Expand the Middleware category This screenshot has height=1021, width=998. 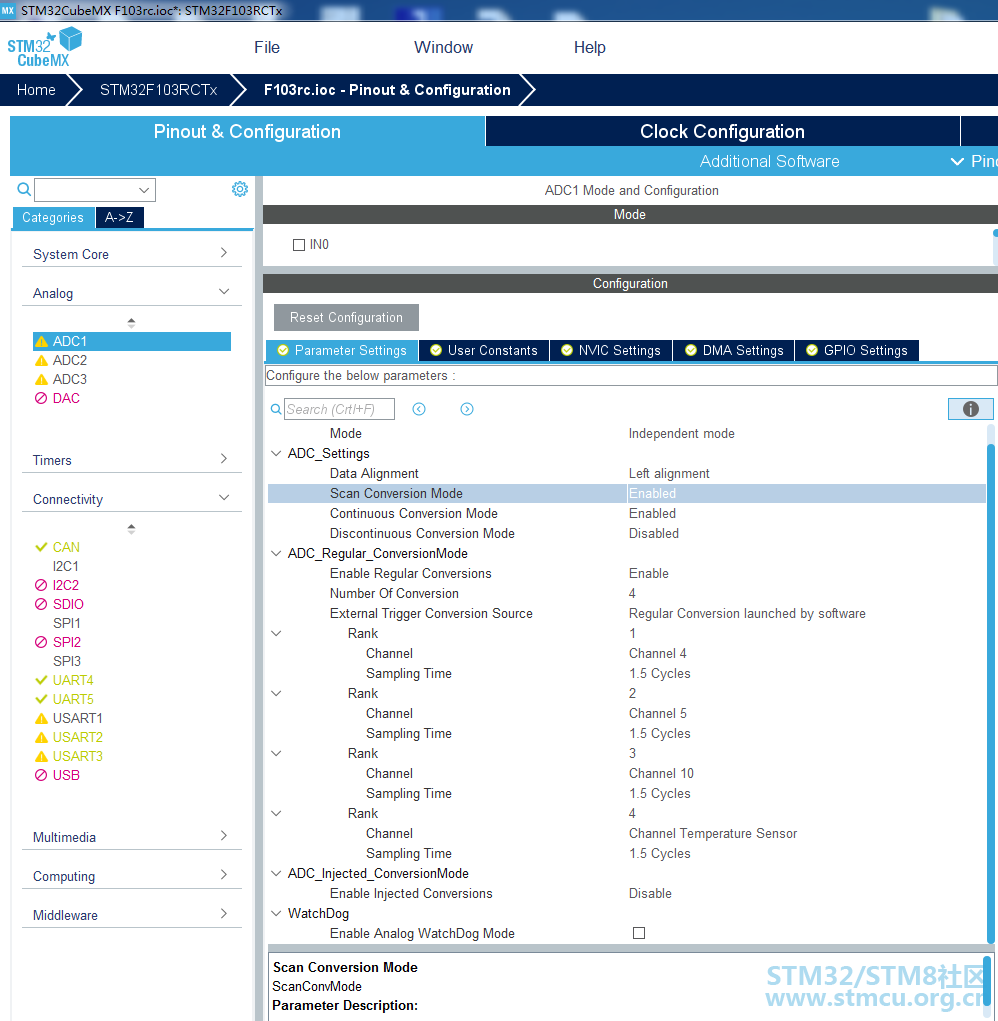224,914
